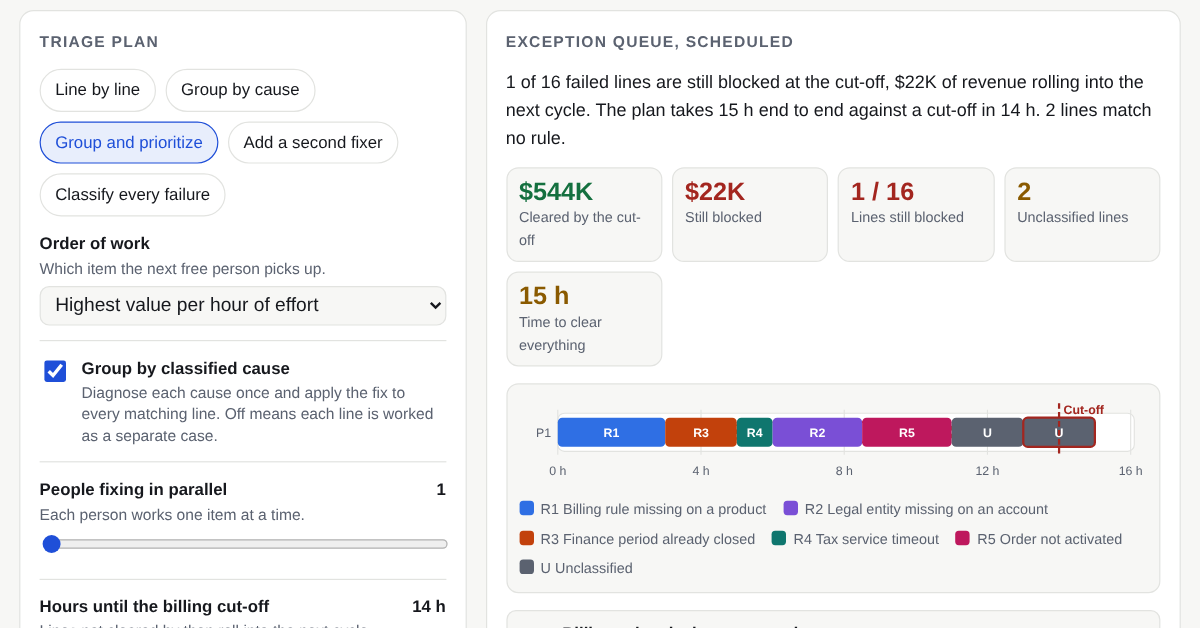Click the $22K Still blocked card
1200x628 pixels.
(750, 215)
